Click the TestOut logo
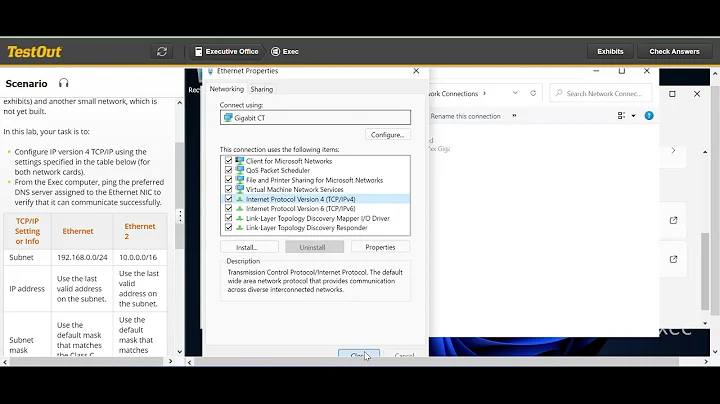 point(34,51)
